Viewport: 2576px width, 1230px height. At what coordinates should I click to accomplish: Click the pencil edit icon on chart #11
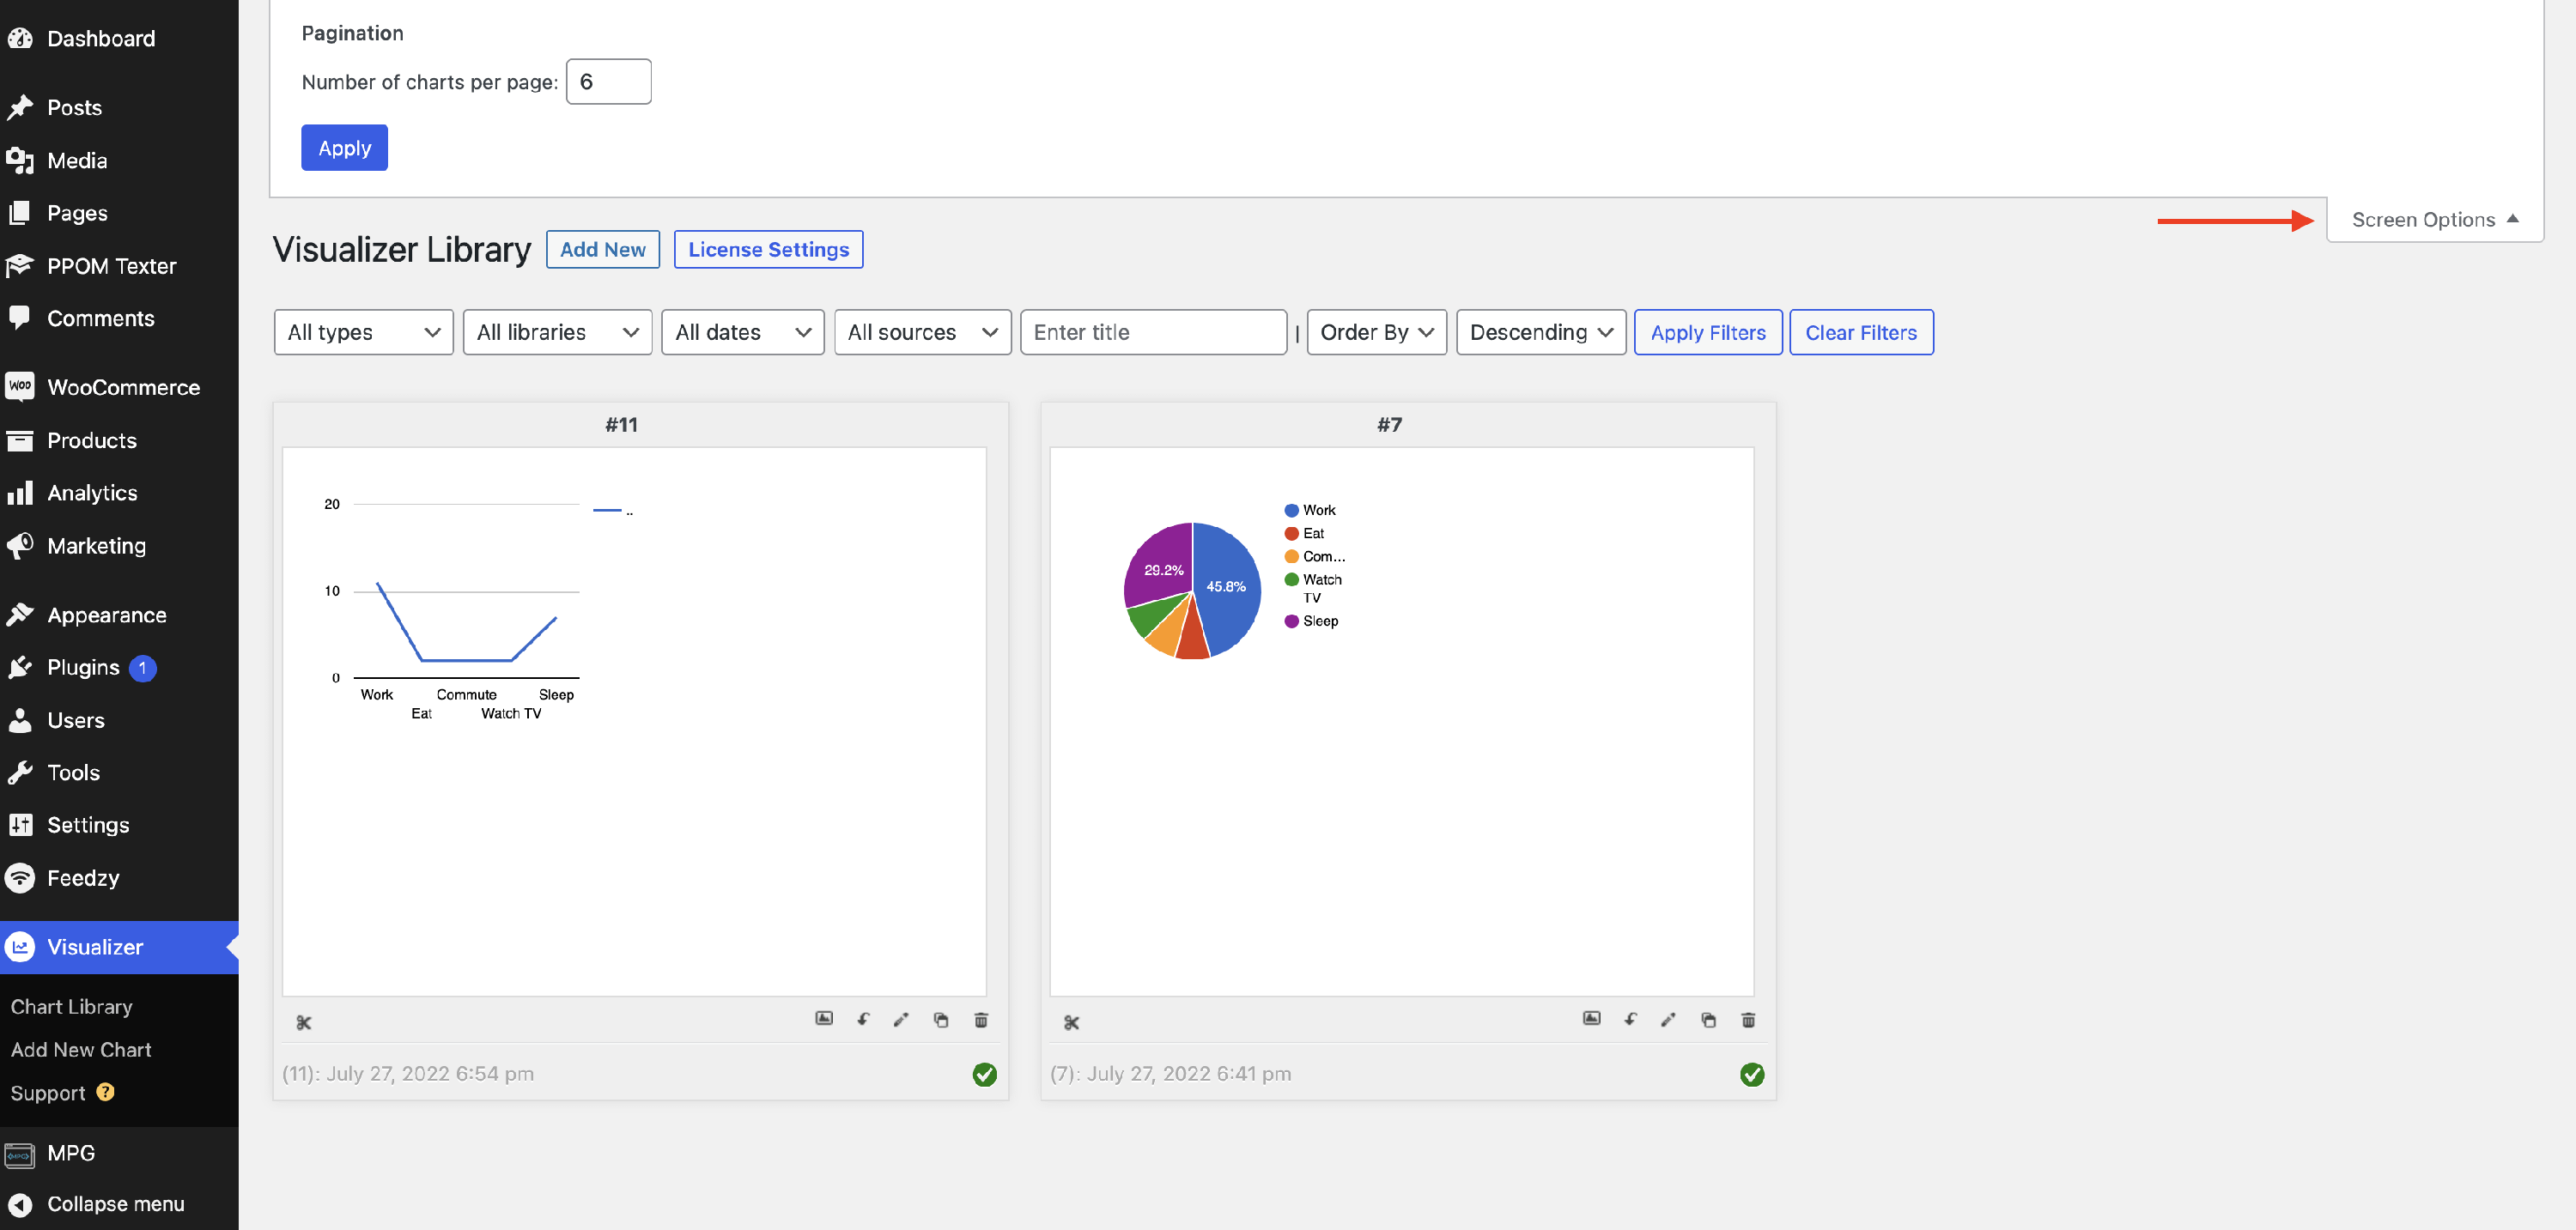901,1020
